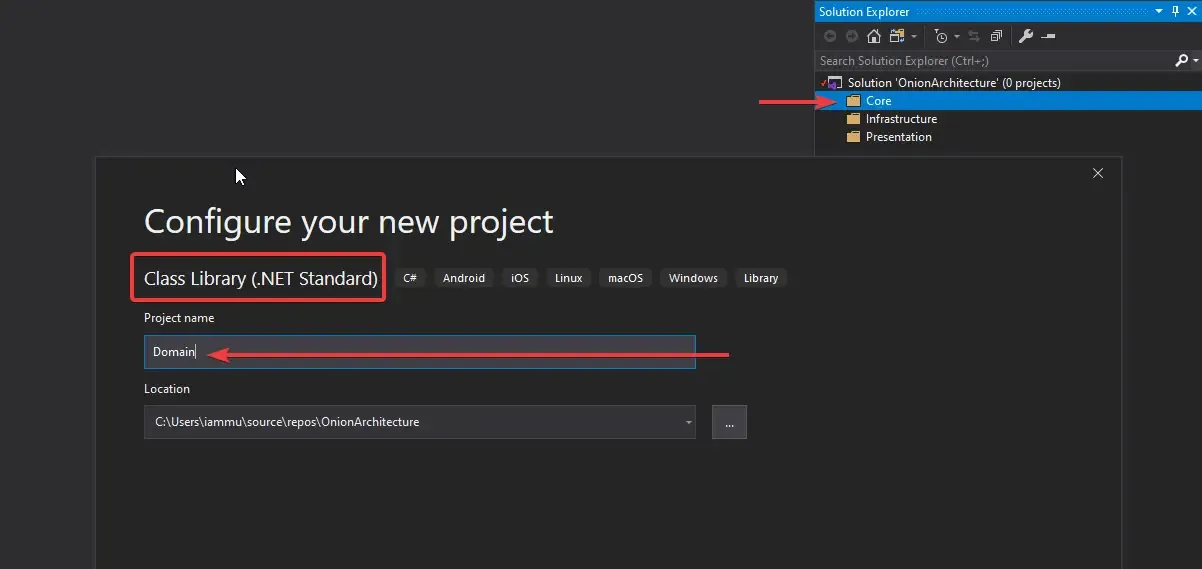Click the Linux tag
This screenshot has height=569, width=1202.
click(x=569, y=278)
